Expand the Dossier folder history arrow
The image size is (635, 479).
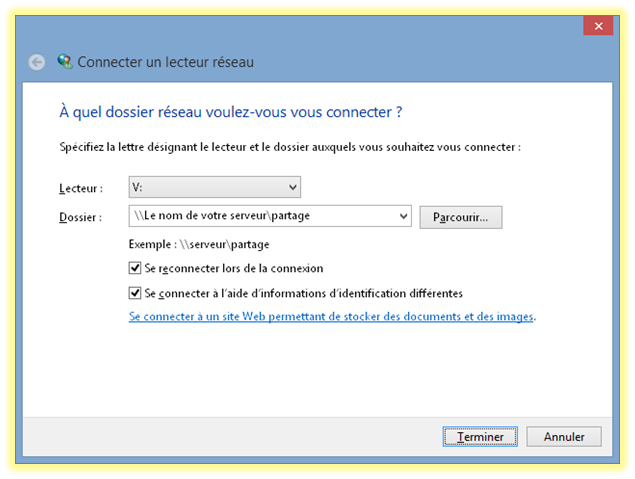click(403, 216)
